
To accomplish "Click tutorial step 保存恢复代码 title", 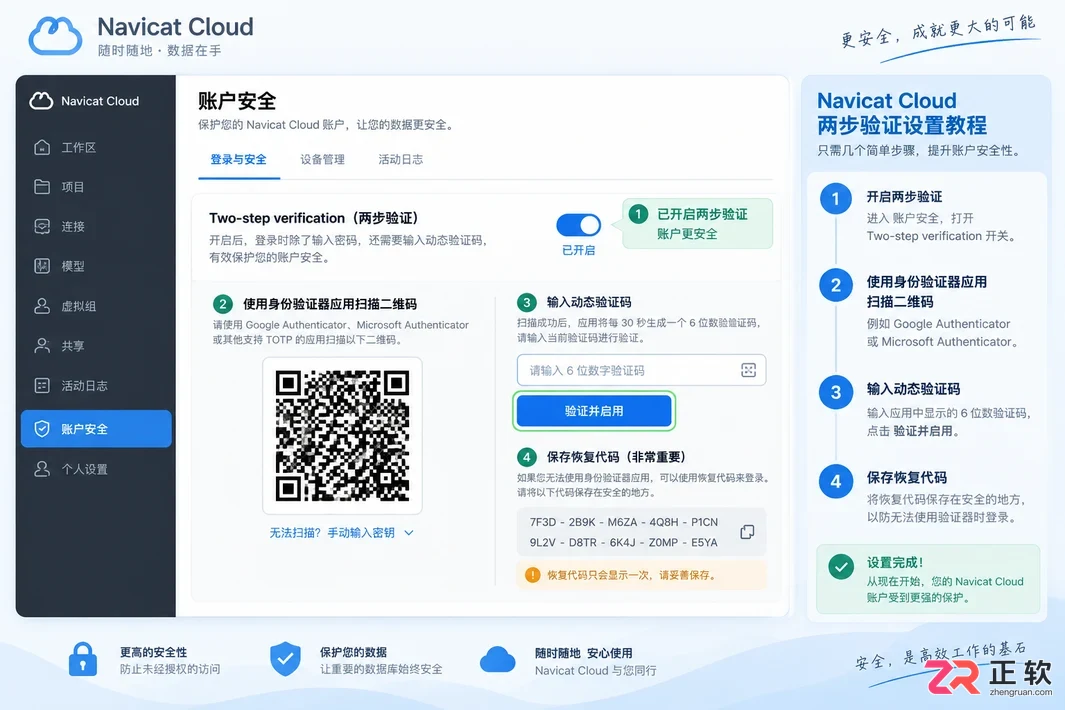I will point(907,478).
